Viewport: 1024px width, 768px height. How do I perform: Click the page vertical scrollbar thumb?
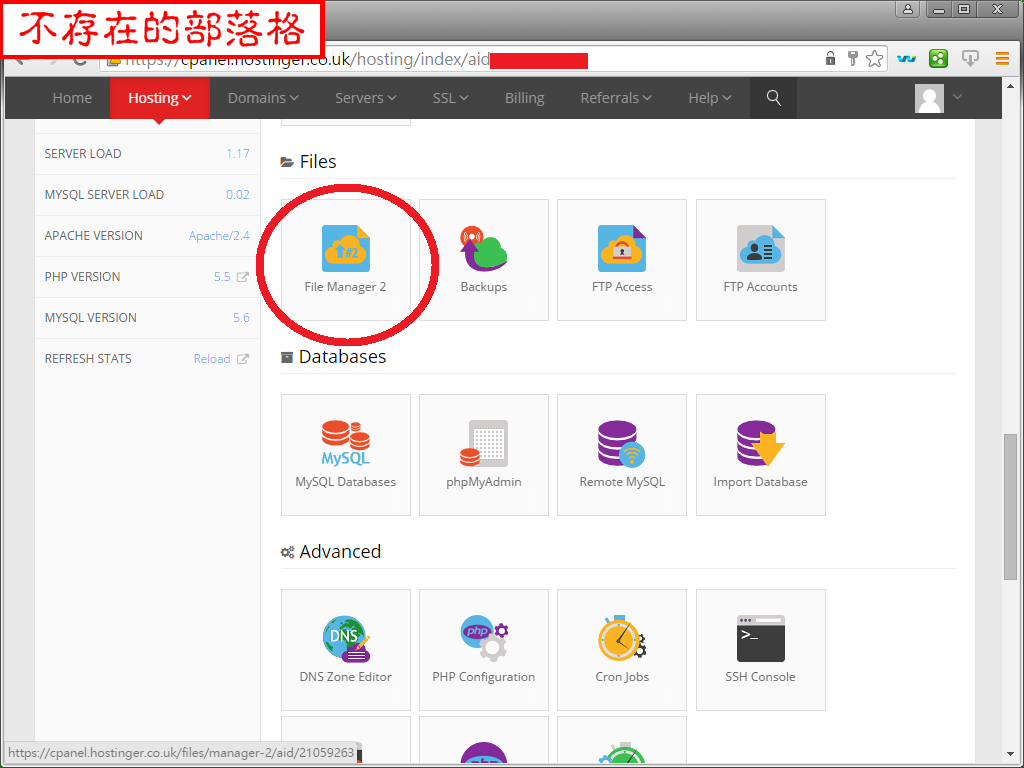point(1010,506)
